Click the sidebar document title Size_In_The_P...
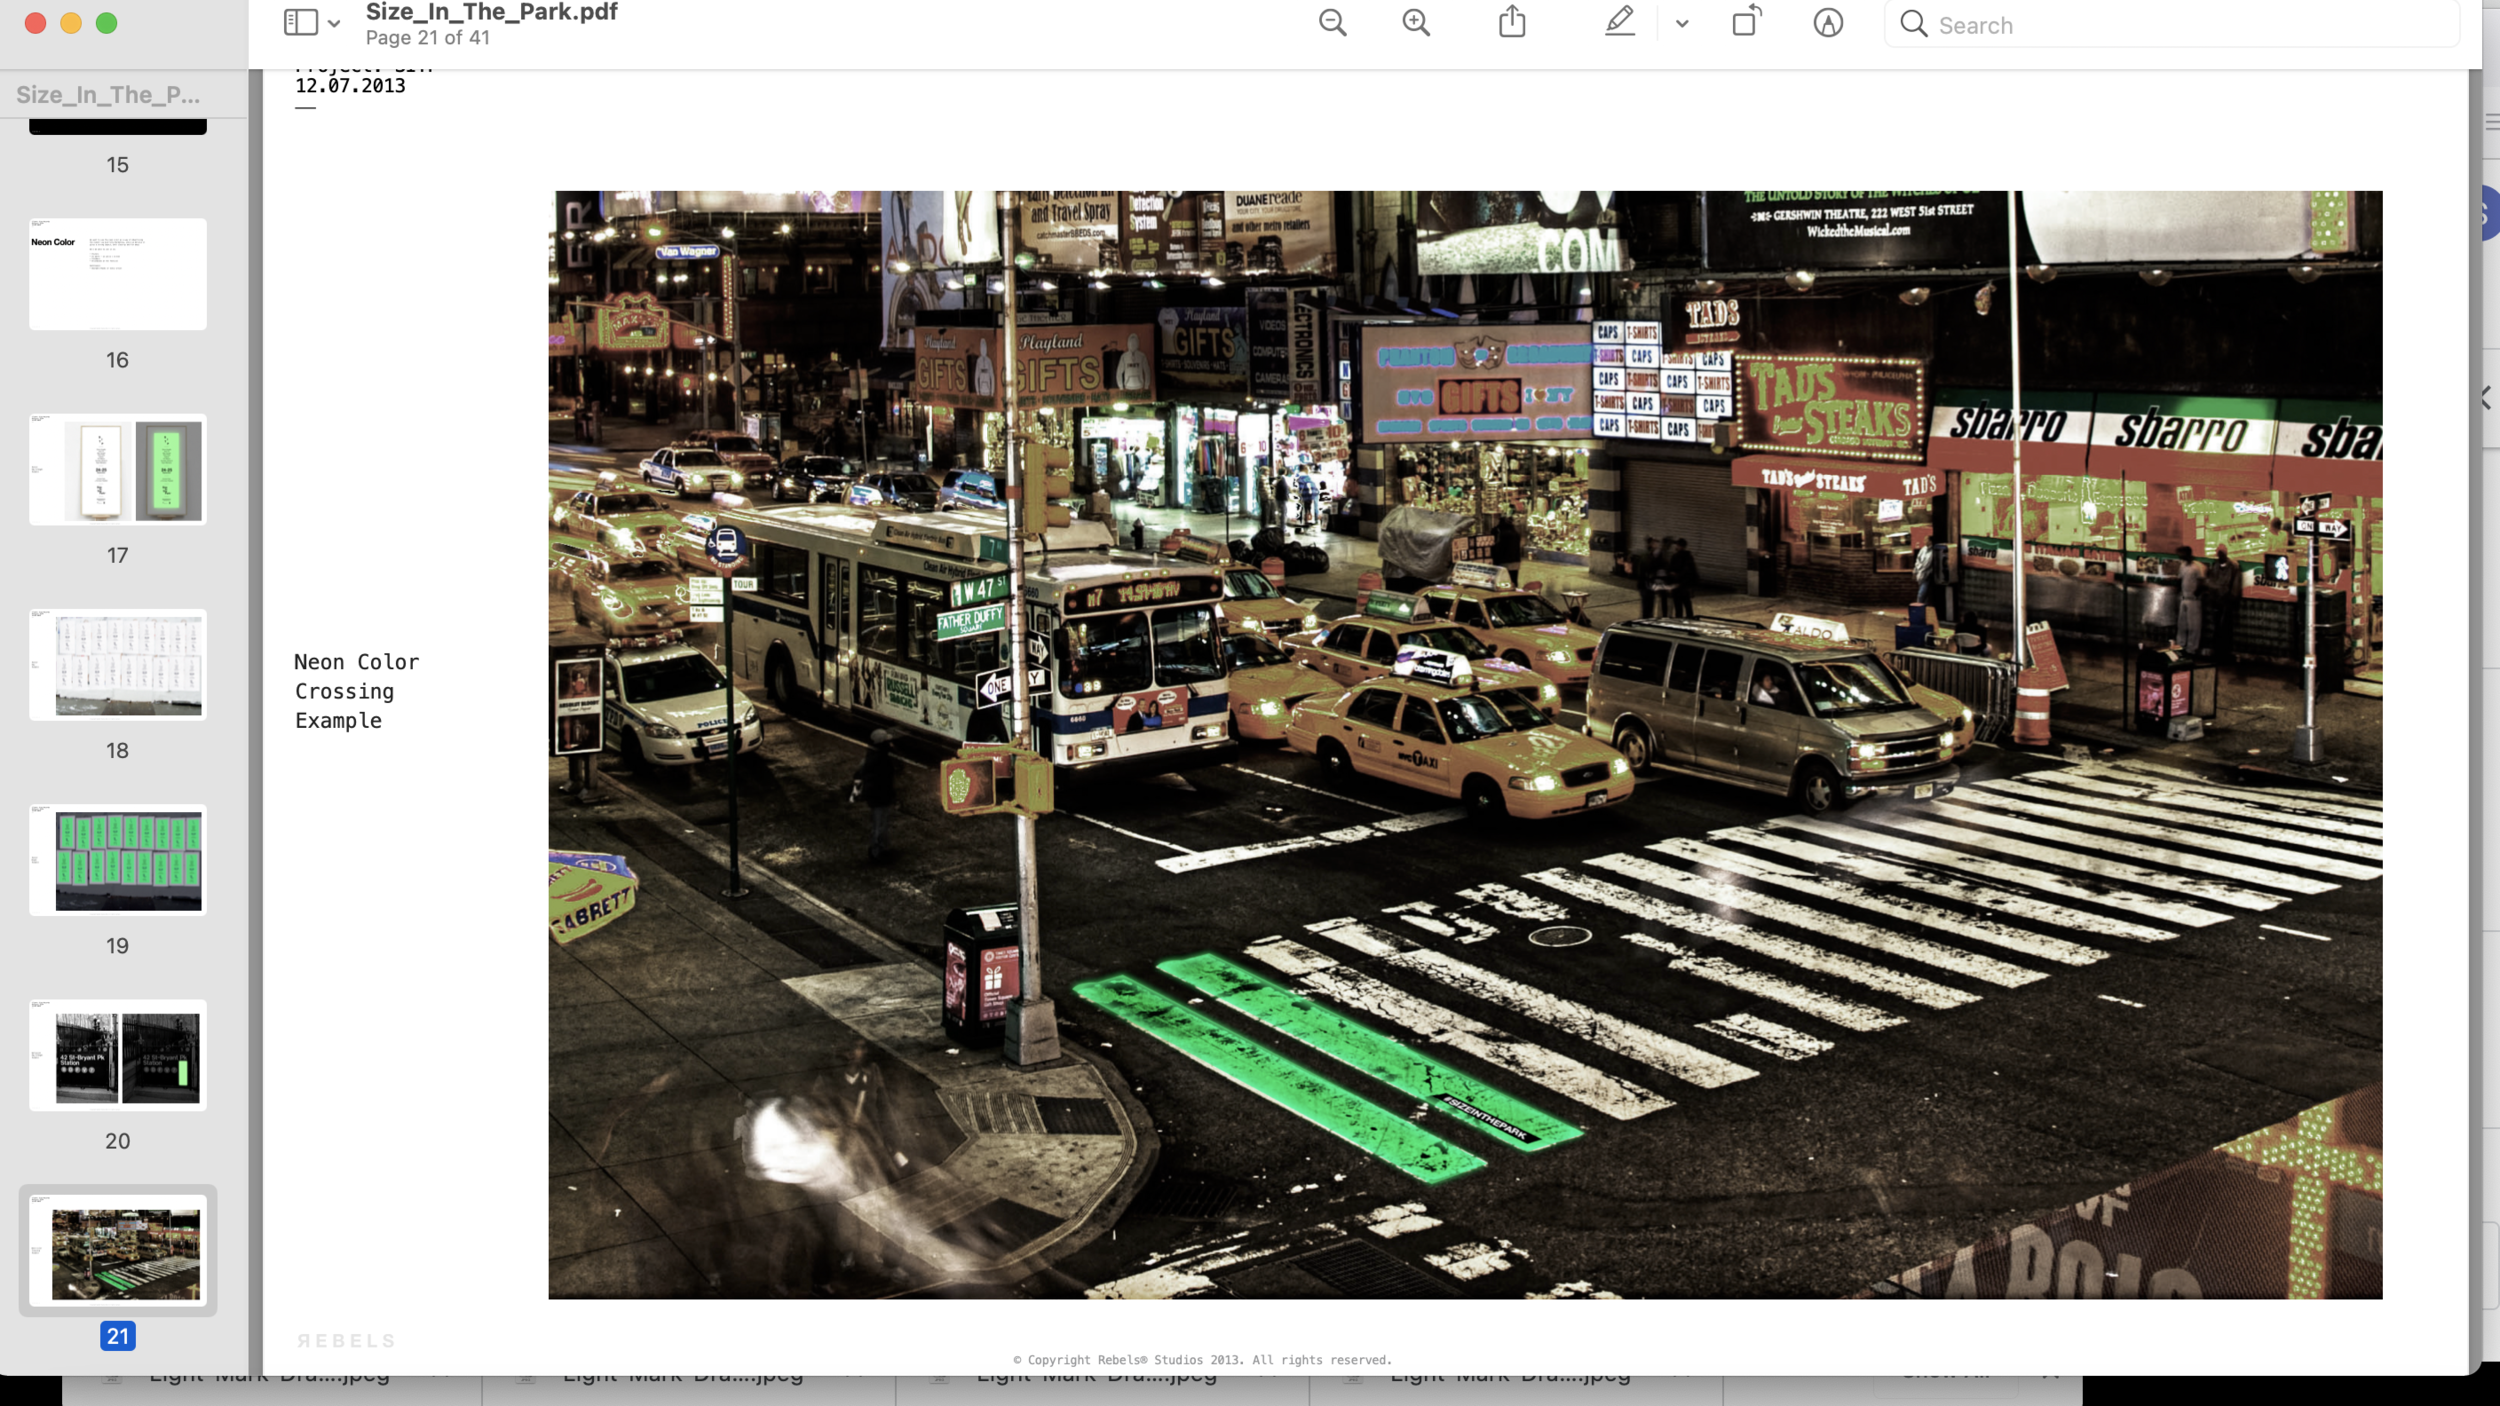This screenshot has height=1406, width=2500. coord(108,95)
